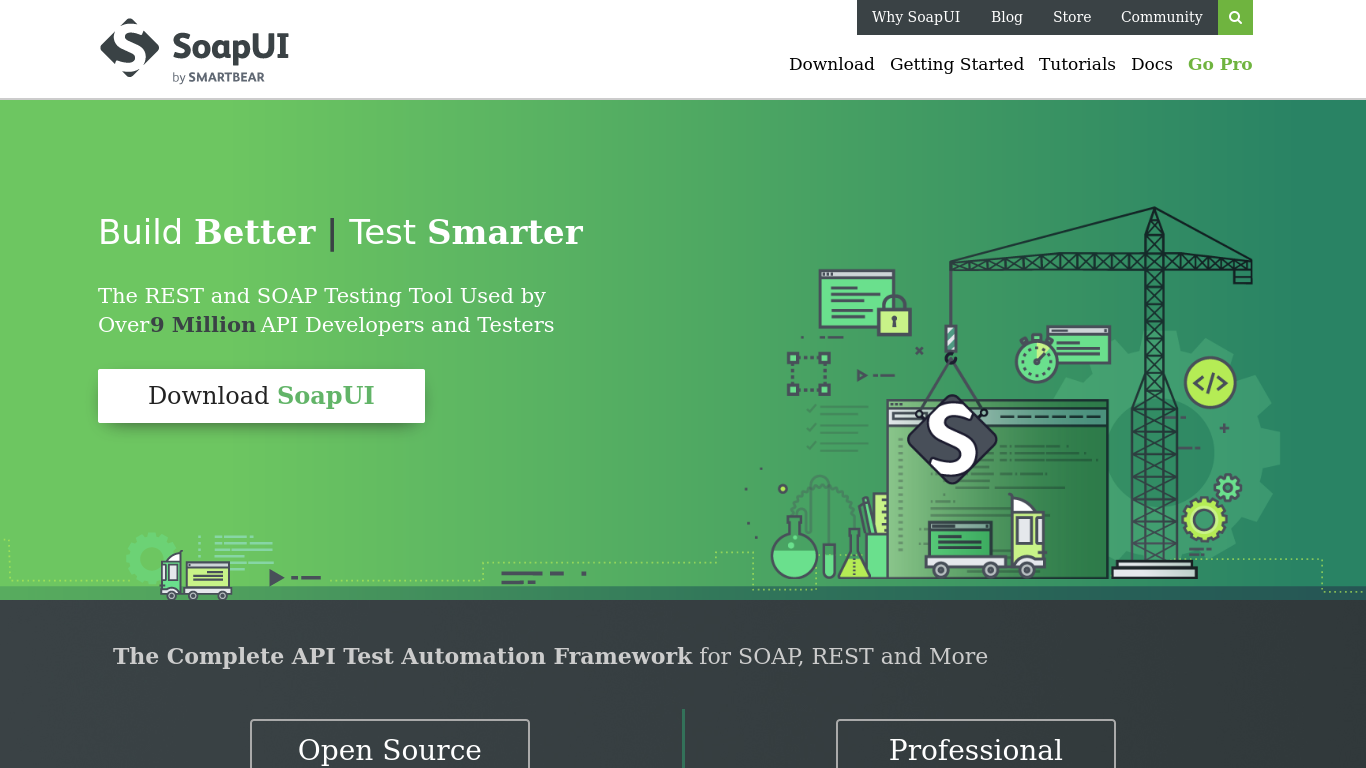1366x768 pixels.
Task: Open the Tutorials nav link
Action: (x=1077, y=64)
